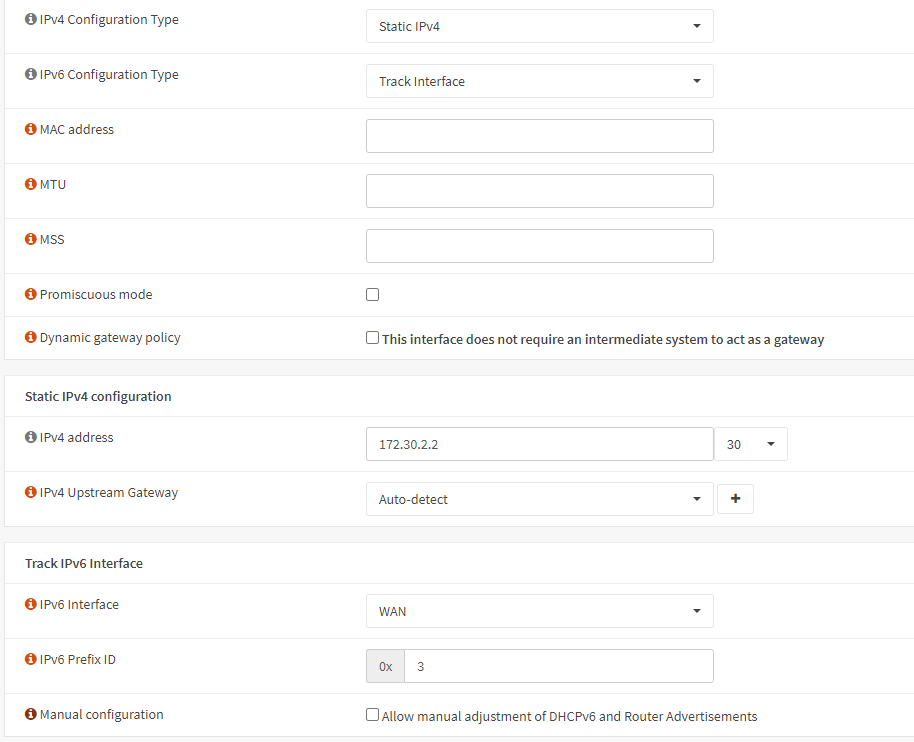This screenshot has height=742, width=914.
Task: Click the info icon beside Promiscuous mode
Action: tap(31, 295)
